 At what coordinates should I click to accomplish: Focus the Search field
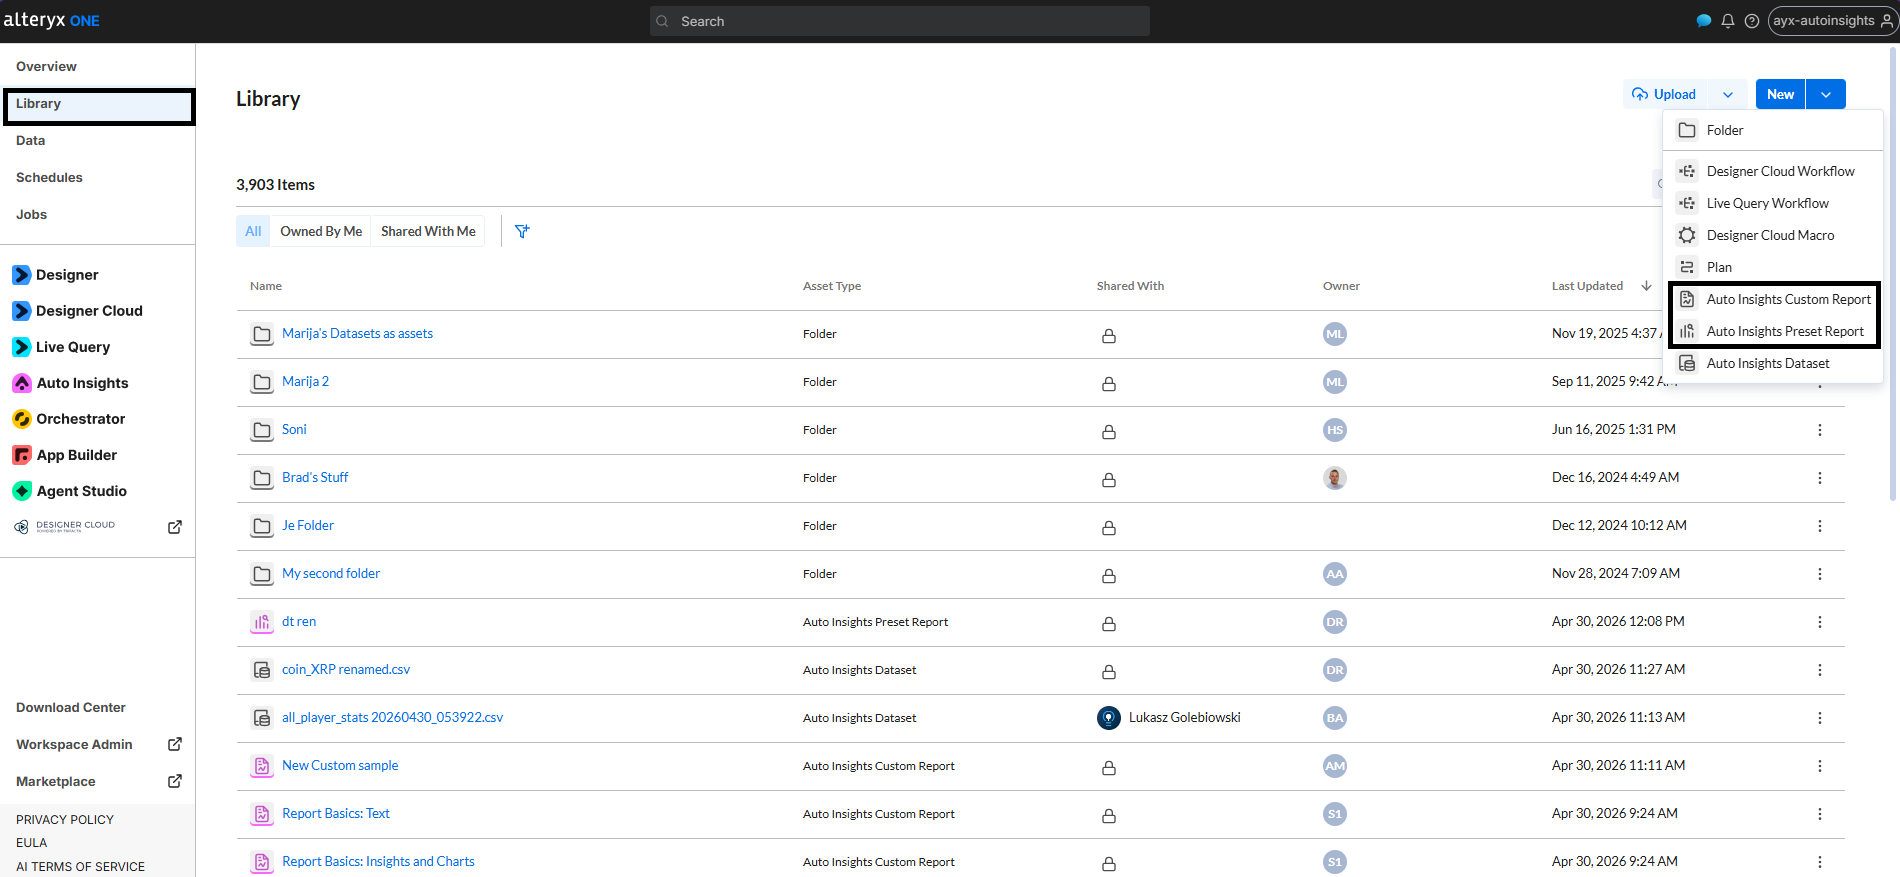click(900, 21)
